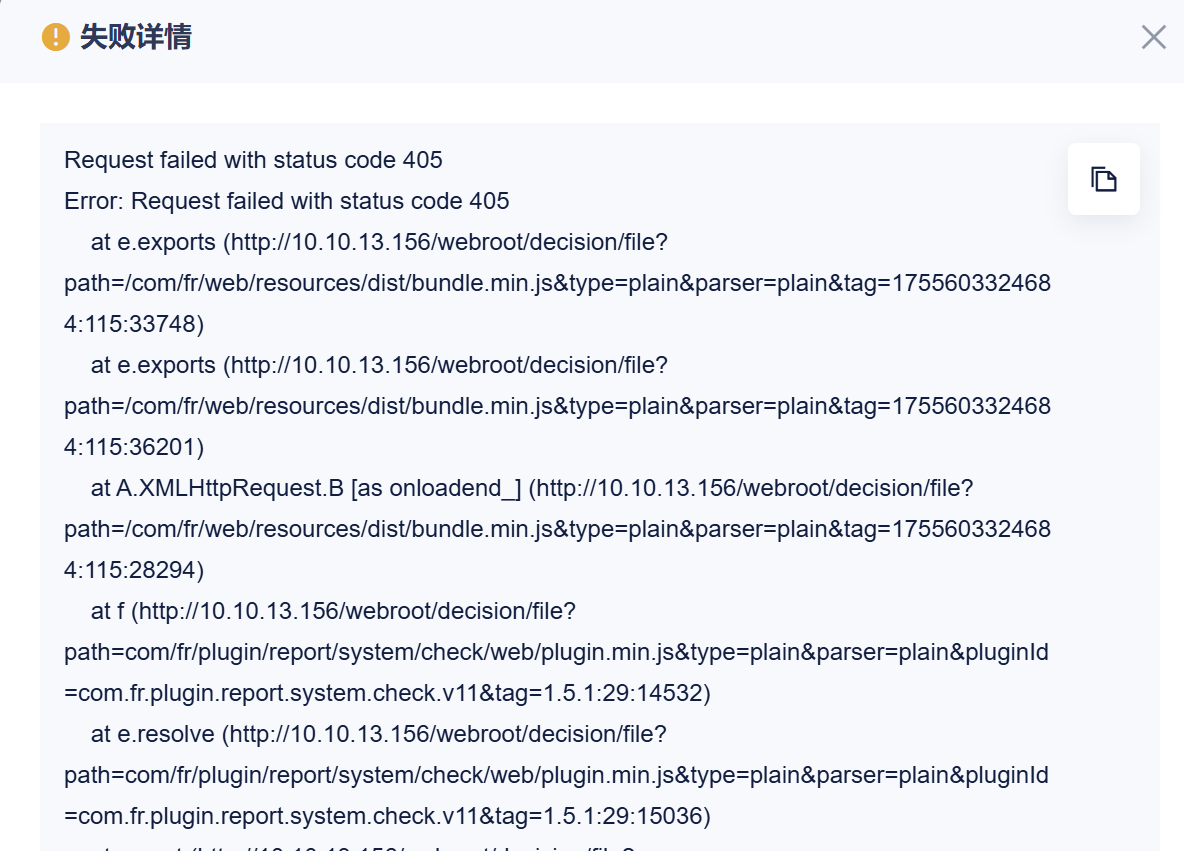Click the first line 'Request failed with status code 405'
Viewport: 1184px width, 860px height.
pos(253,160)
